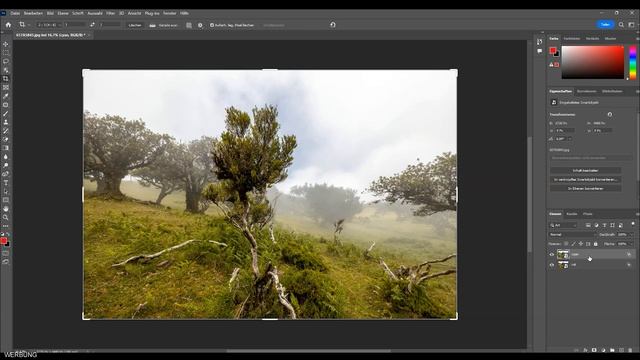The width and height of the screenshot is (640, 360).
Task: Select the Gradient tool
Action: [6, 148]
